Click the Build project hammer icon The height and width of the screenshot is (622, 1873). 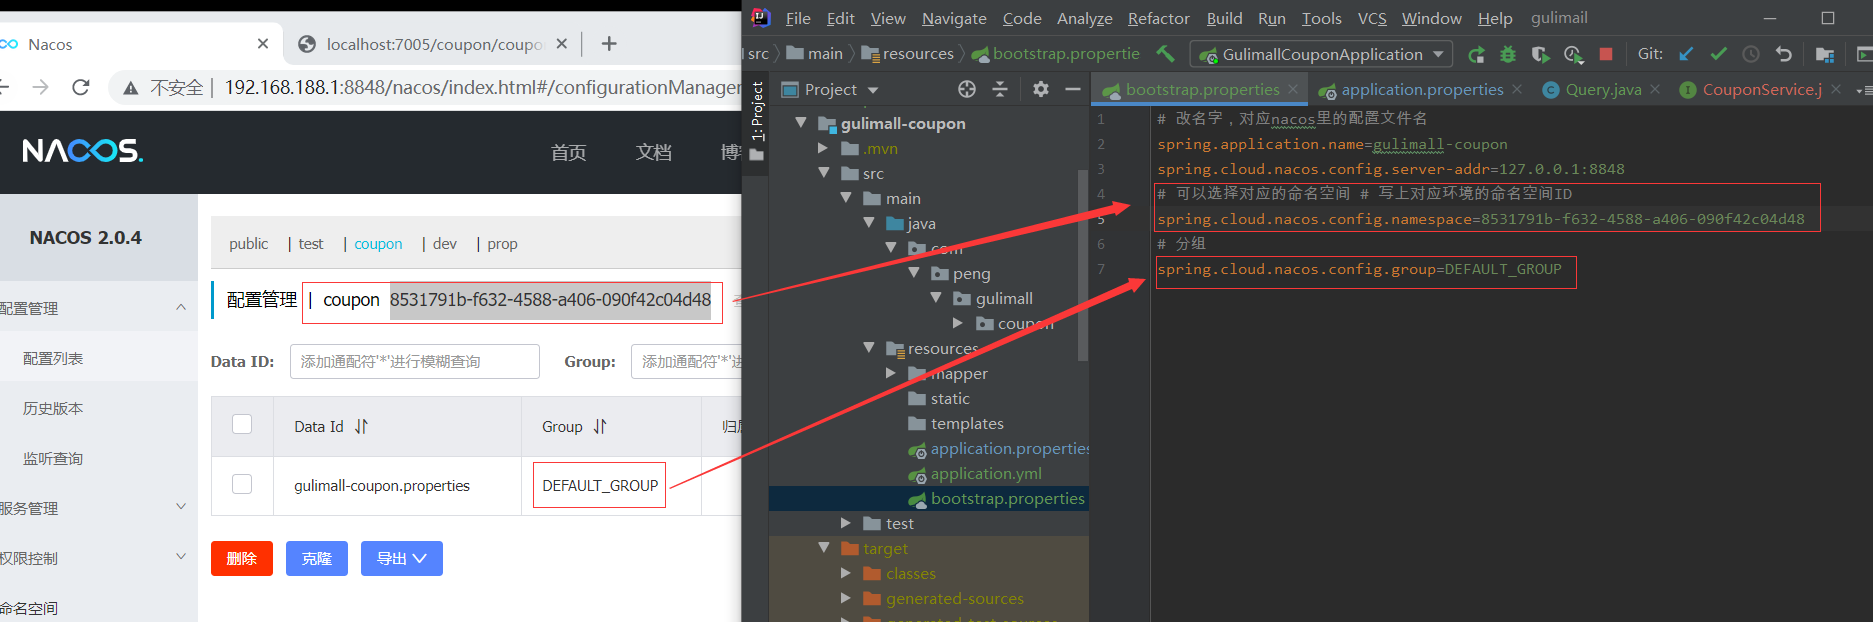[1165, 53]
